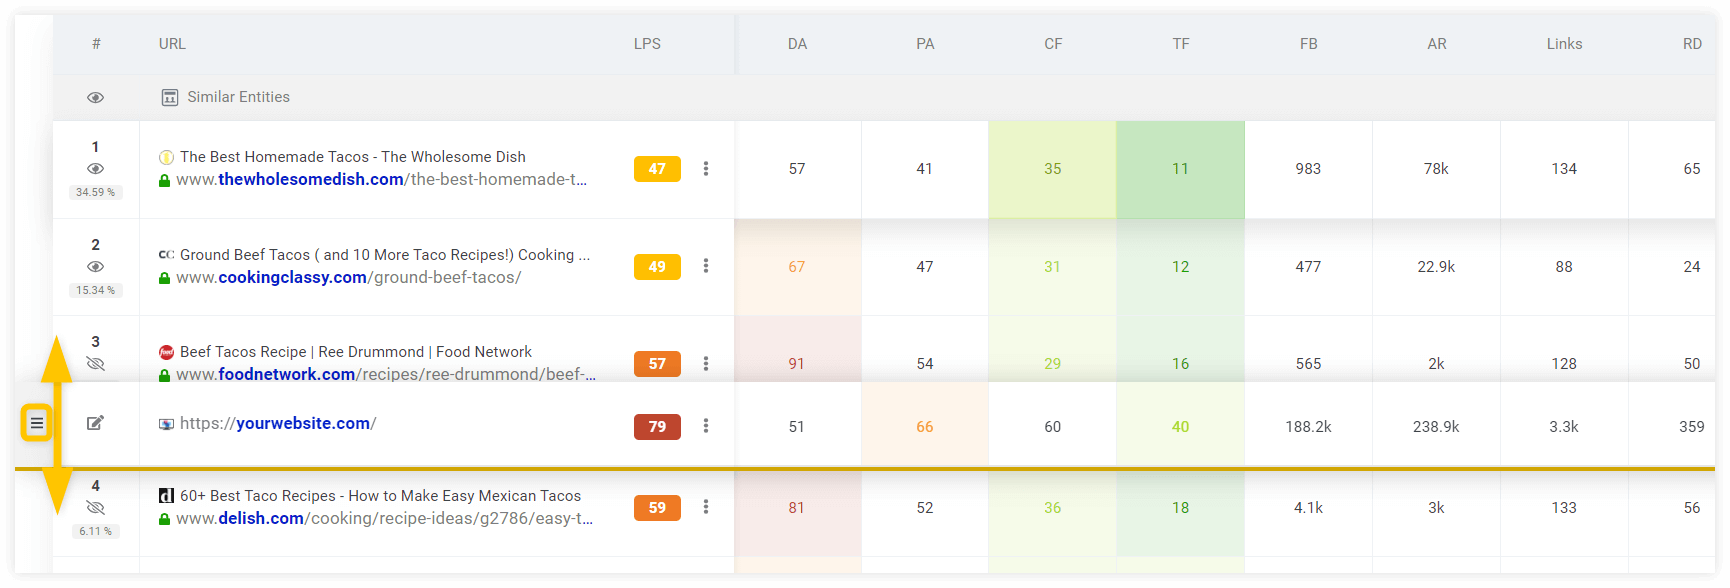This screenshot has width=1730, height=588.
Task: Open the https://yourwebsite.com/ link
Action: (x=278, y=423)
